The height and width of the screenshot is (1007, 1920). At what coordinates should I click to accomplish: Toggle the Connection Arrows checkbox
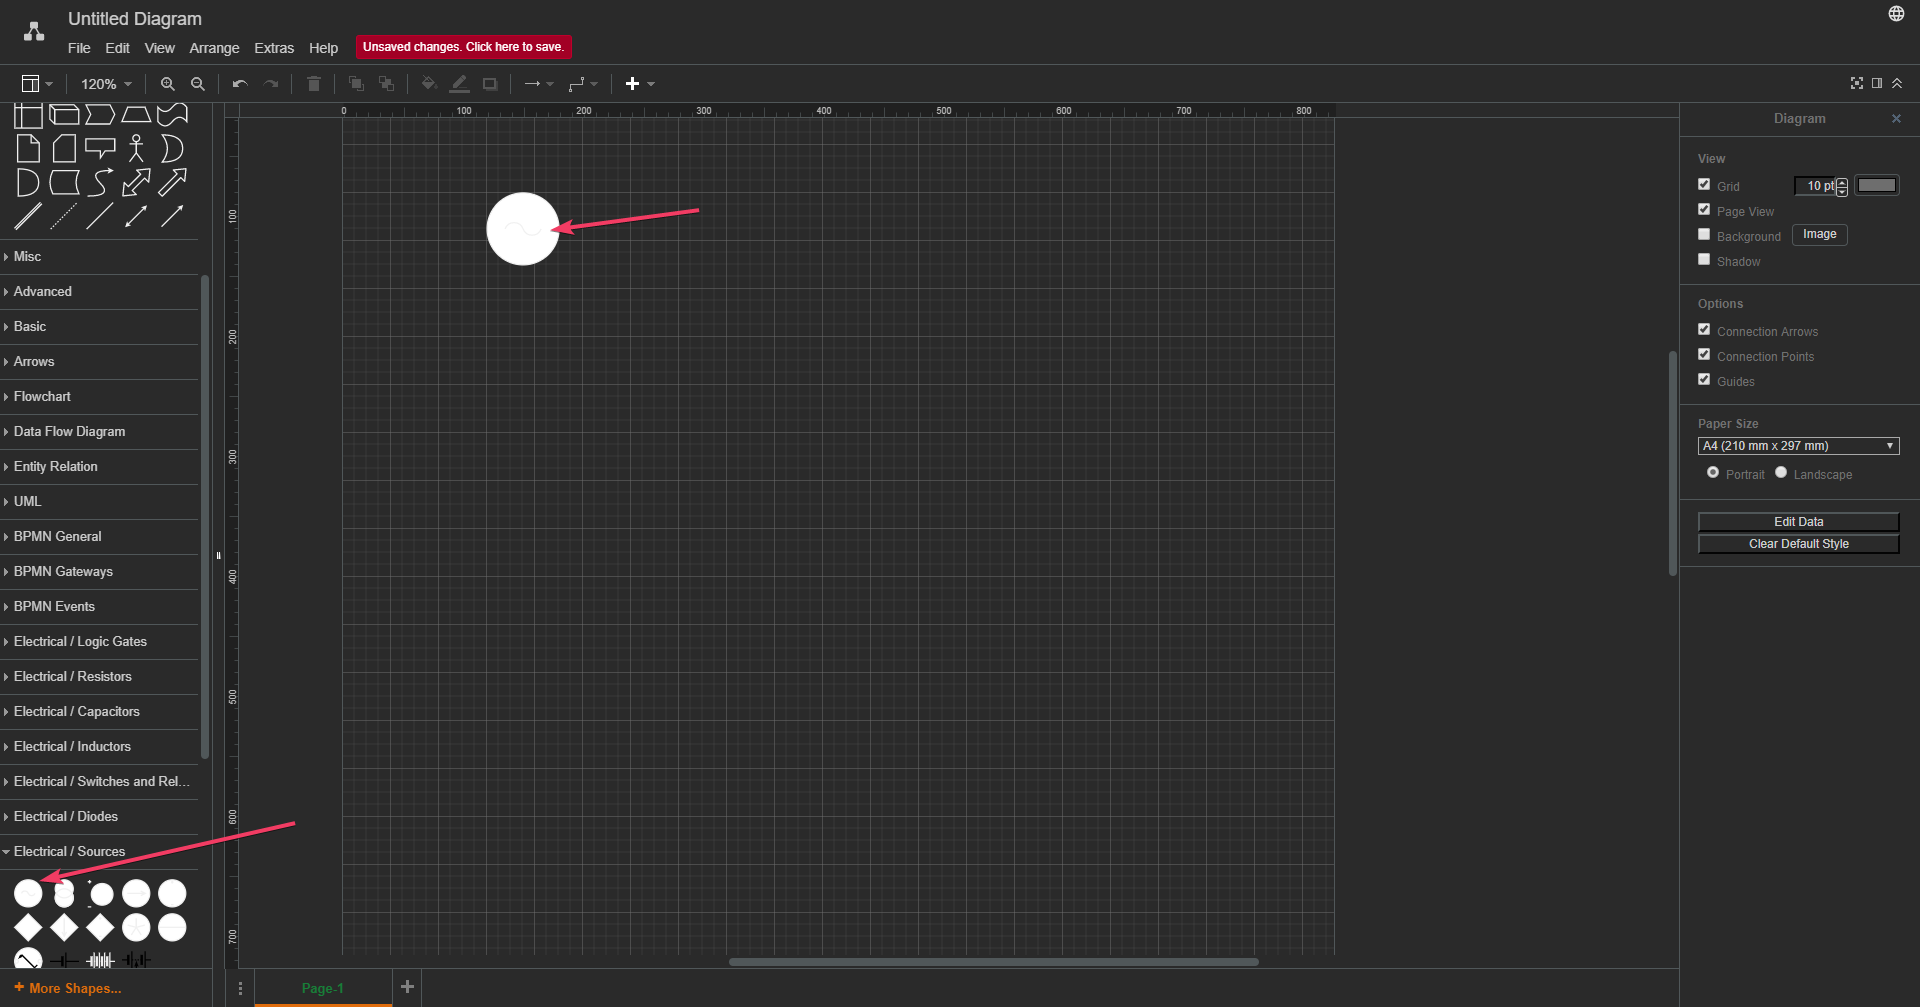point(1704,330)
